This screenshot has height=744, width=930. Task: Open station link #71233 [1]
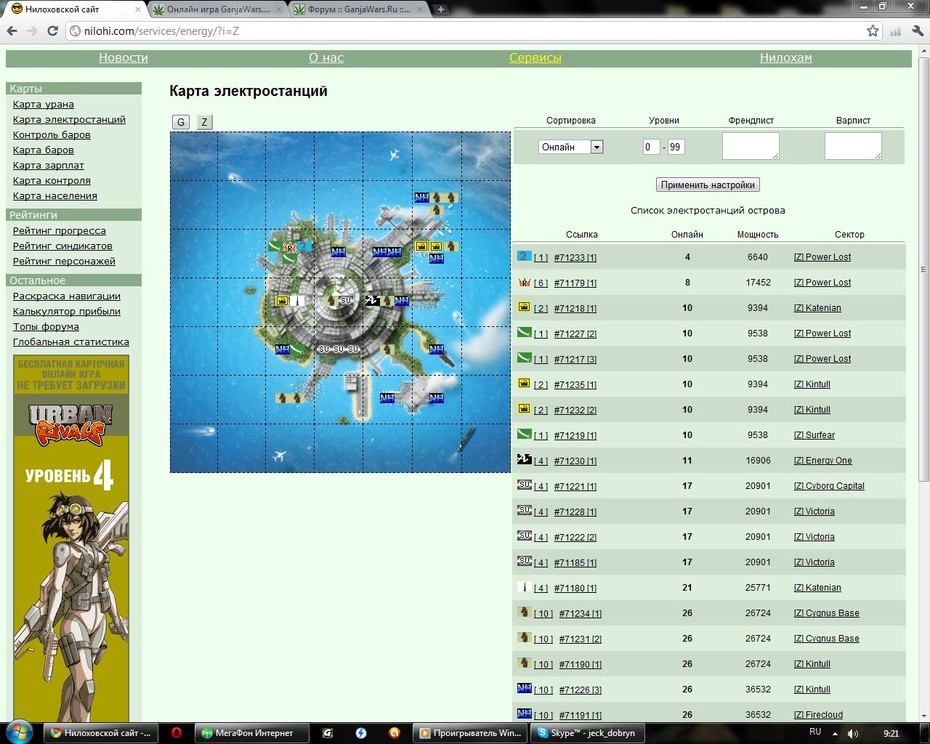tap(575, 257)
